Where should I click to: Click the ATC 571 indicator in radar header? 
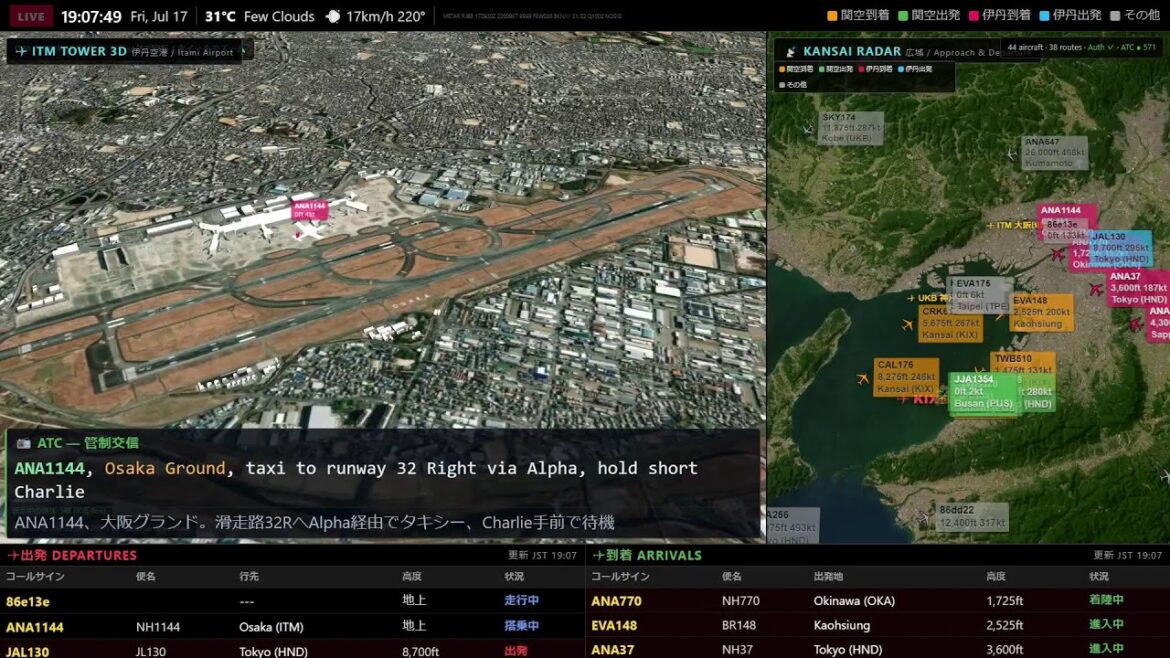coord(1138,47)
